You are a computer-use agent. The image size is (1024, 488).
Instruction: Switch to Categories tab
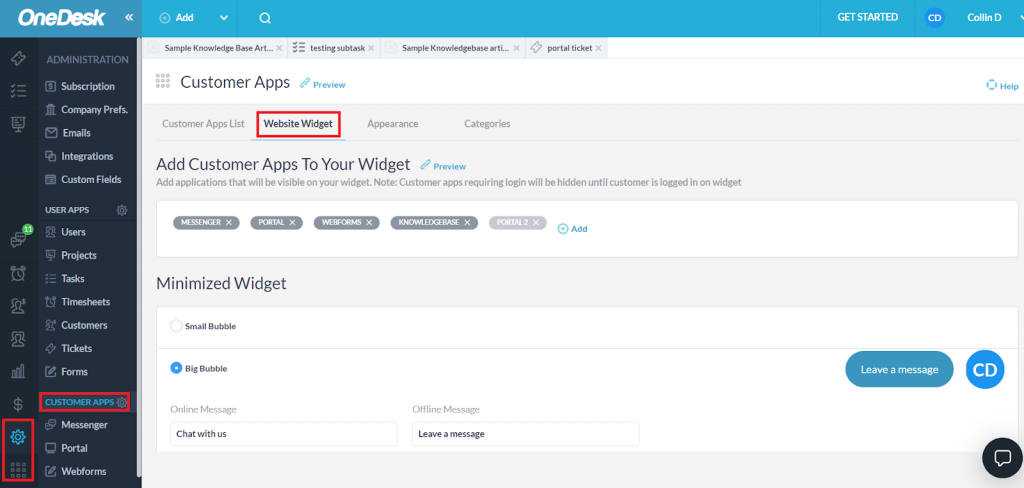[487, 123]
